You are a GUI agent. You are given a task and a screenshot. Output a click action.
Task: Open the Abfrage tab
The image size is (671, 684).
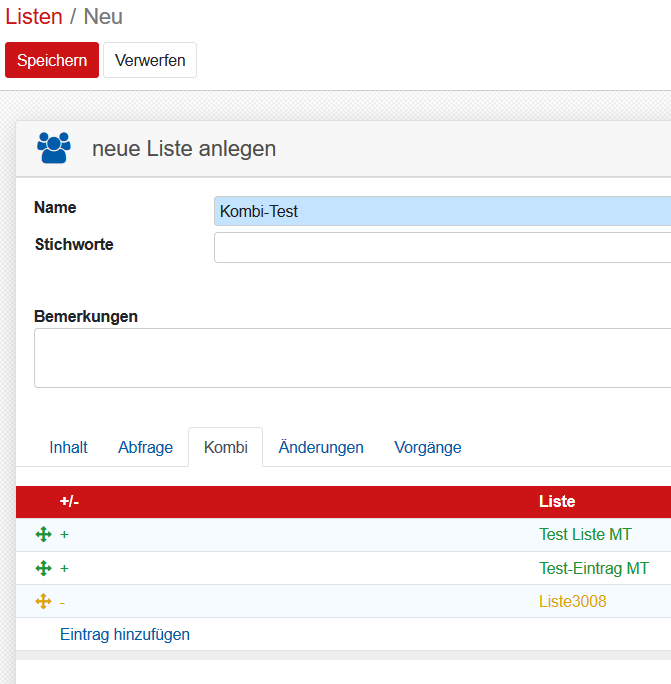coord(145,447)
